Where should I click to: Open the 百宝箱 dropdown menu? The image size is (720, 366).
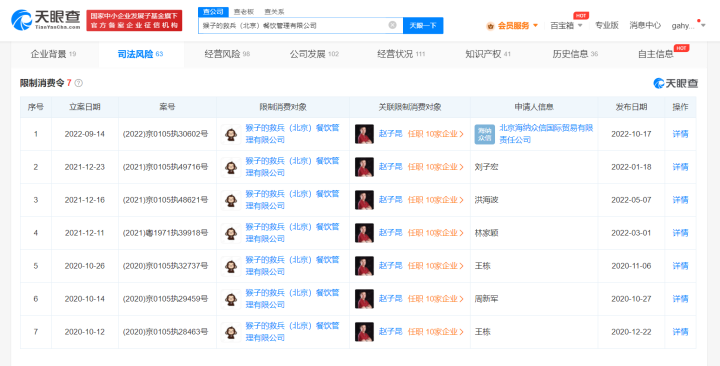566,26
